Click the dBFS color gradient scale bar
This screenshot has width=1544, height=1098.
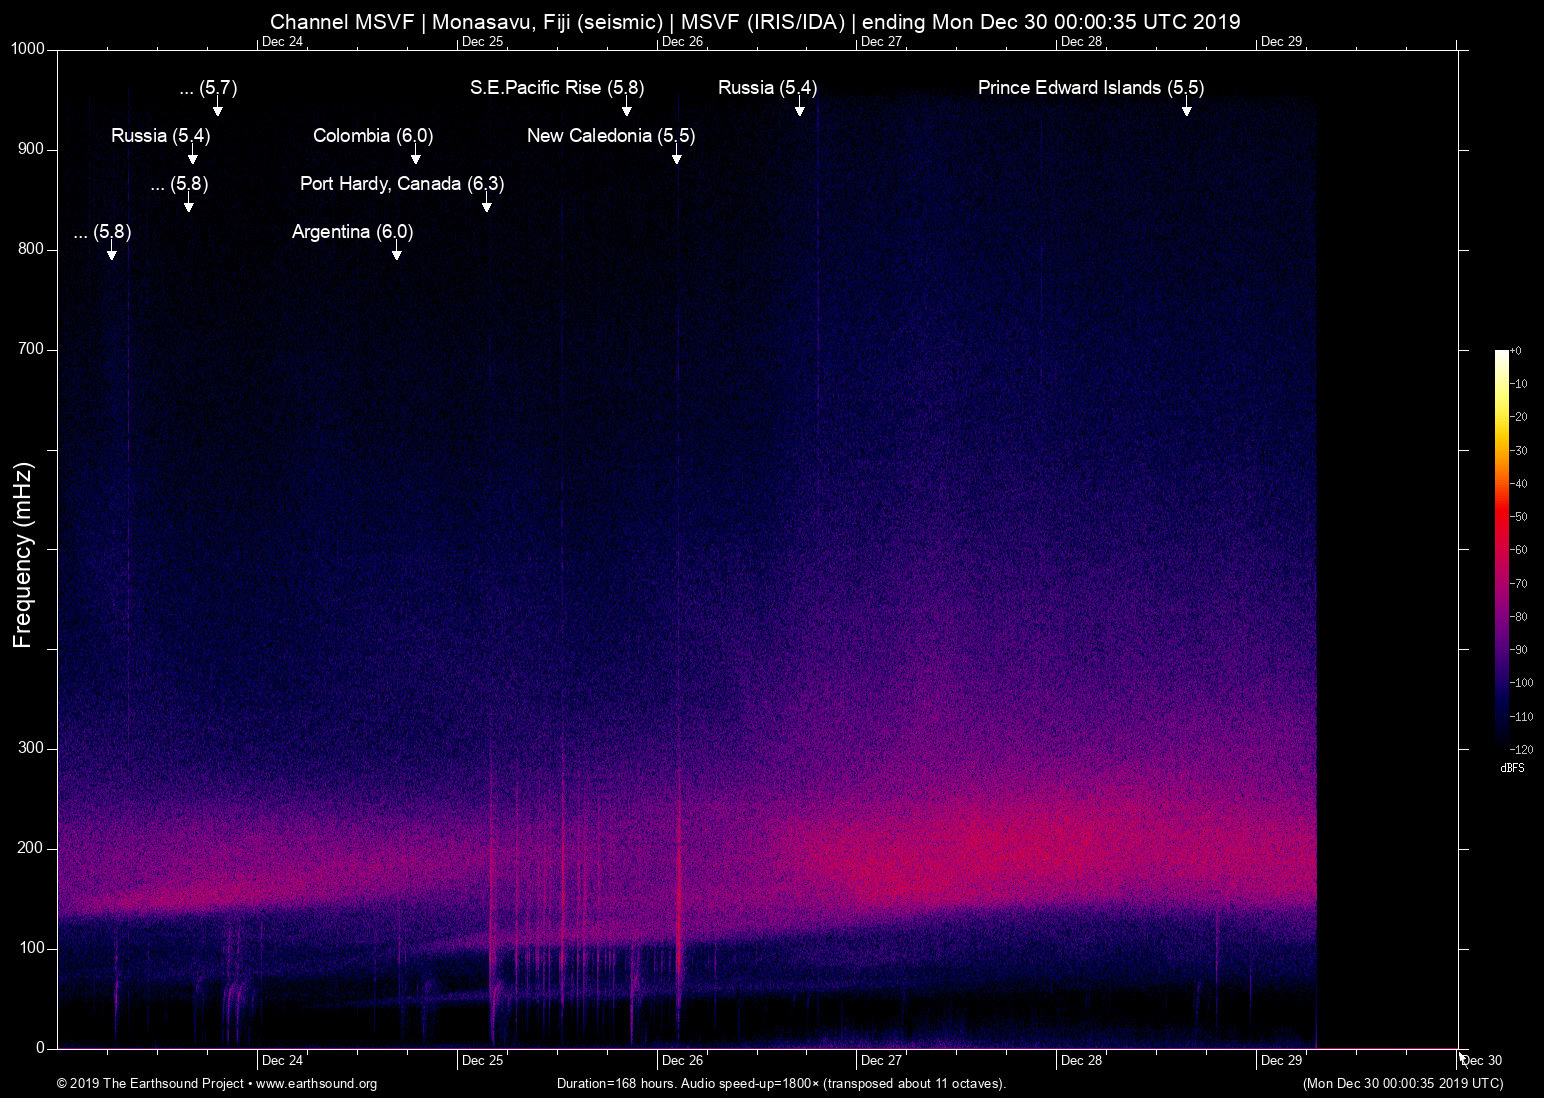click(x=1502, y=549)
